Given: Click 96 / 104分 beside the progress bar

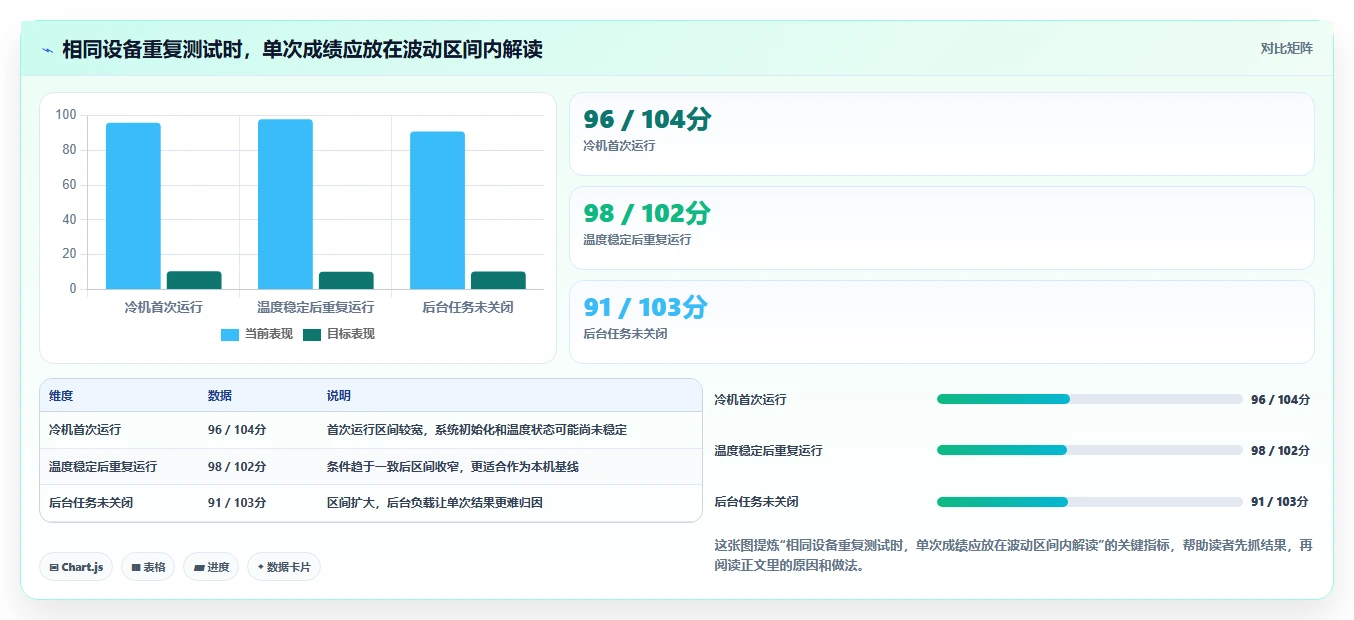Looking at the screenshot, I should tap(1280, 400).
